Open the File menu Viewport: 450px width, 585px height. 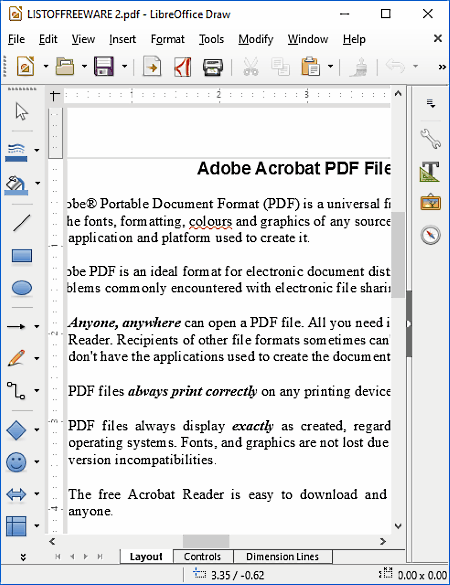click(16, 39)
